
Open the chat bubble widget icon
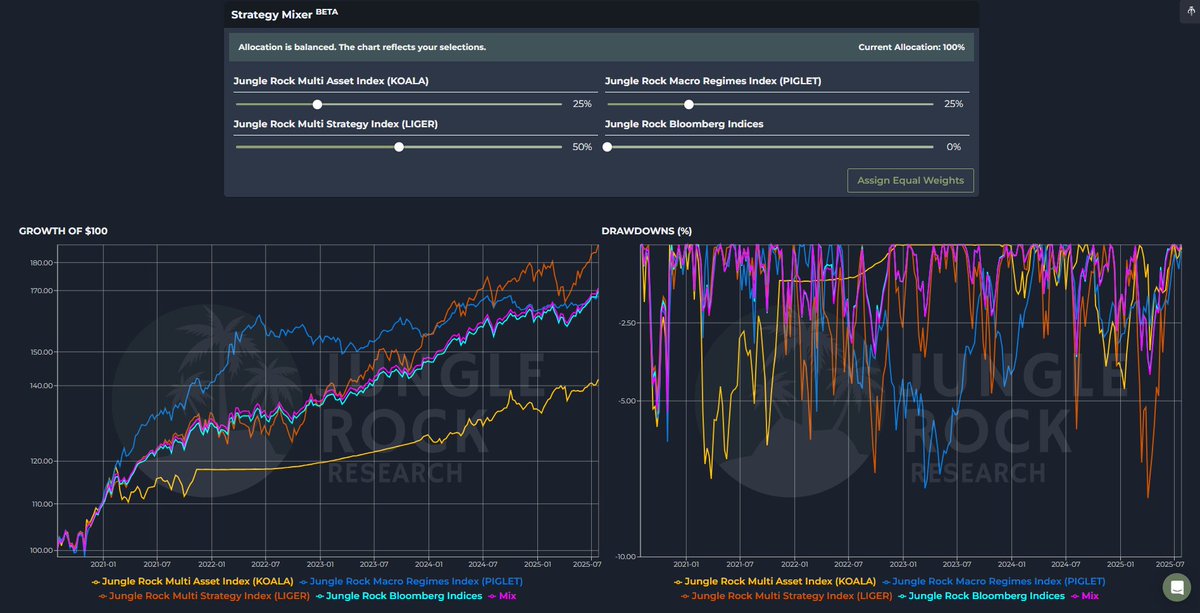pyautogui.click(x=1175, y=590)
